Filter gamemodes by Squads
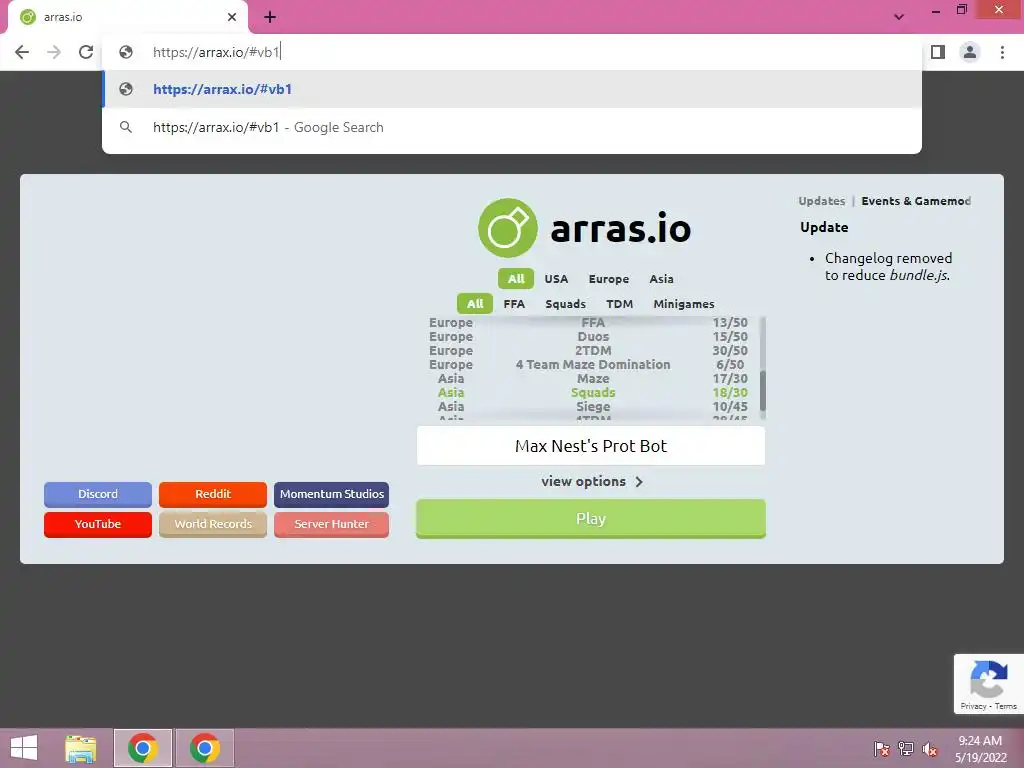Viewport: 1024px width, 768px height. 566,304
